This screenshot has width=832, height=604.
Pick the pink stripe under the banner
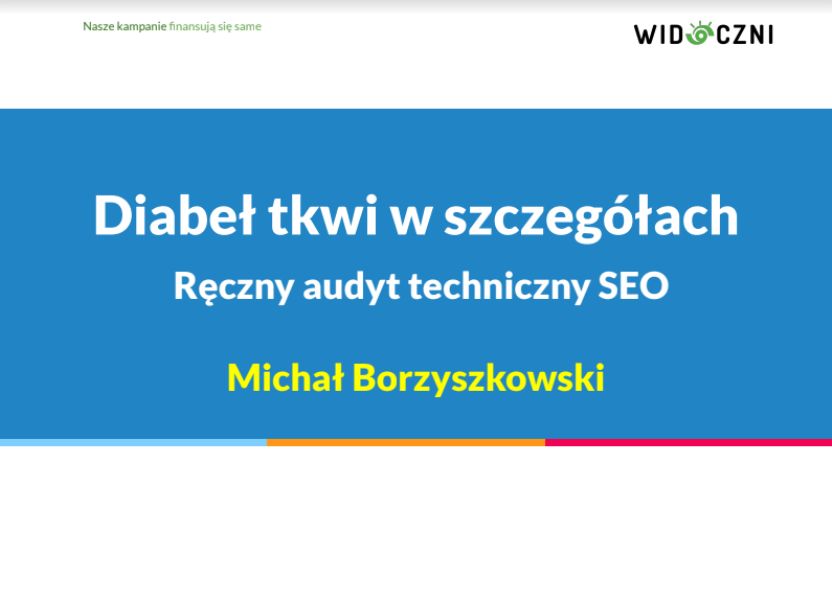688,441
